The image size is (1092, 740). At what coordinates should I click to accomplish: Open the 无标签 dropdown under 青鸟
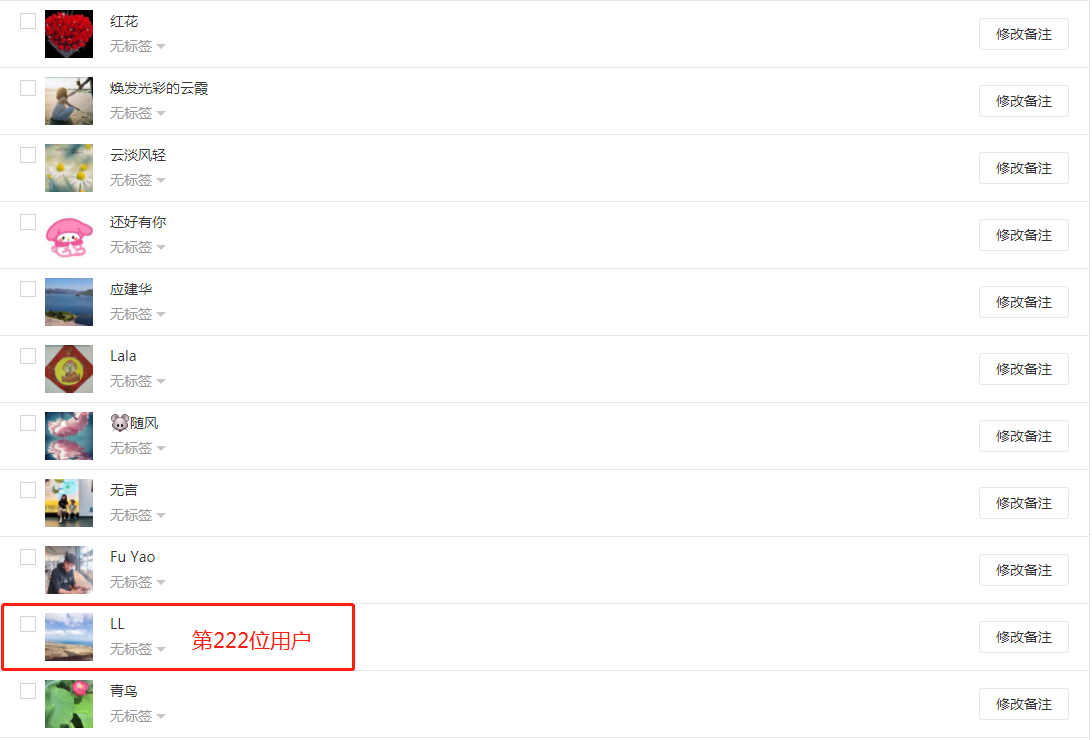click(x=138, y=716)
